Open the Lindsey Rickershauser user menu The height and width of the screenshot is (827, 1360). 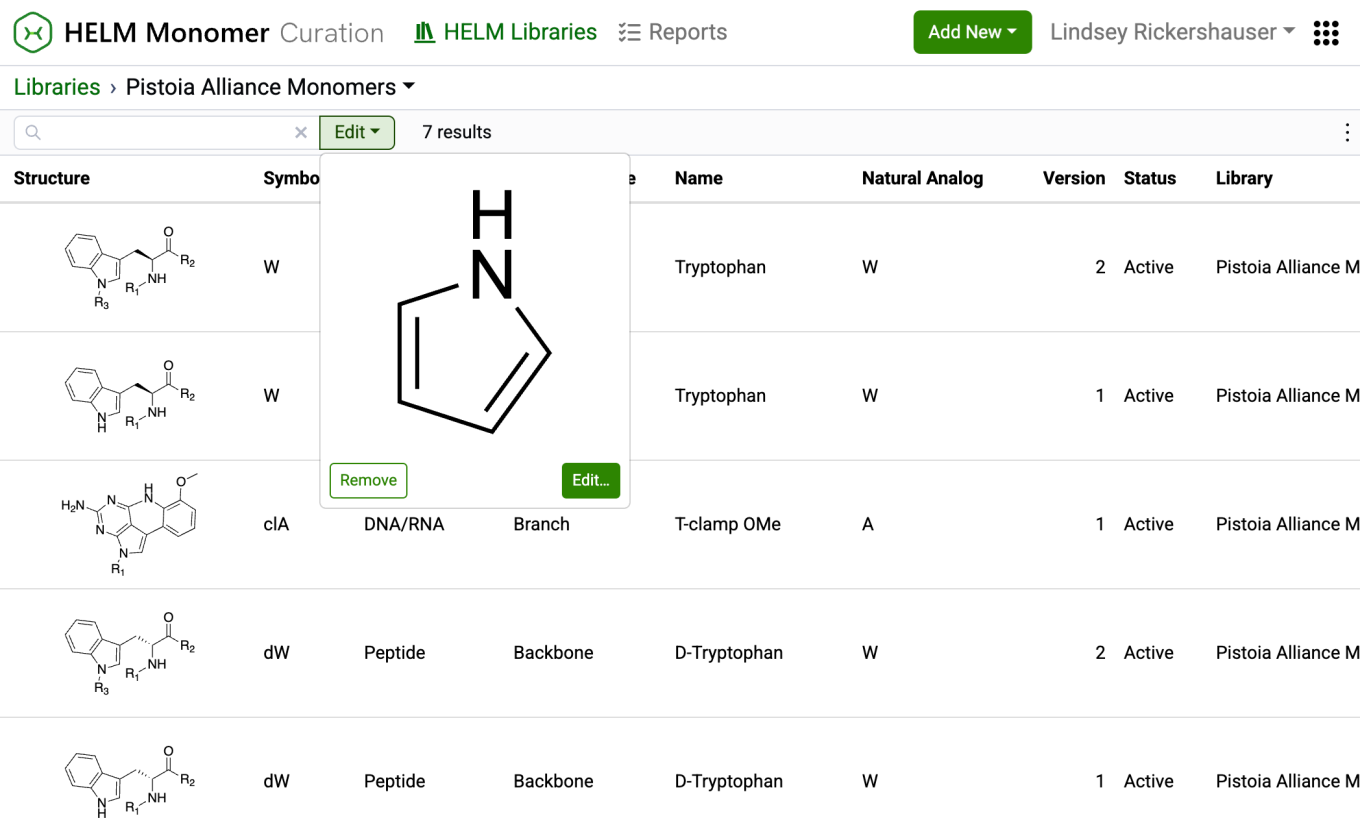(1172, 32)
